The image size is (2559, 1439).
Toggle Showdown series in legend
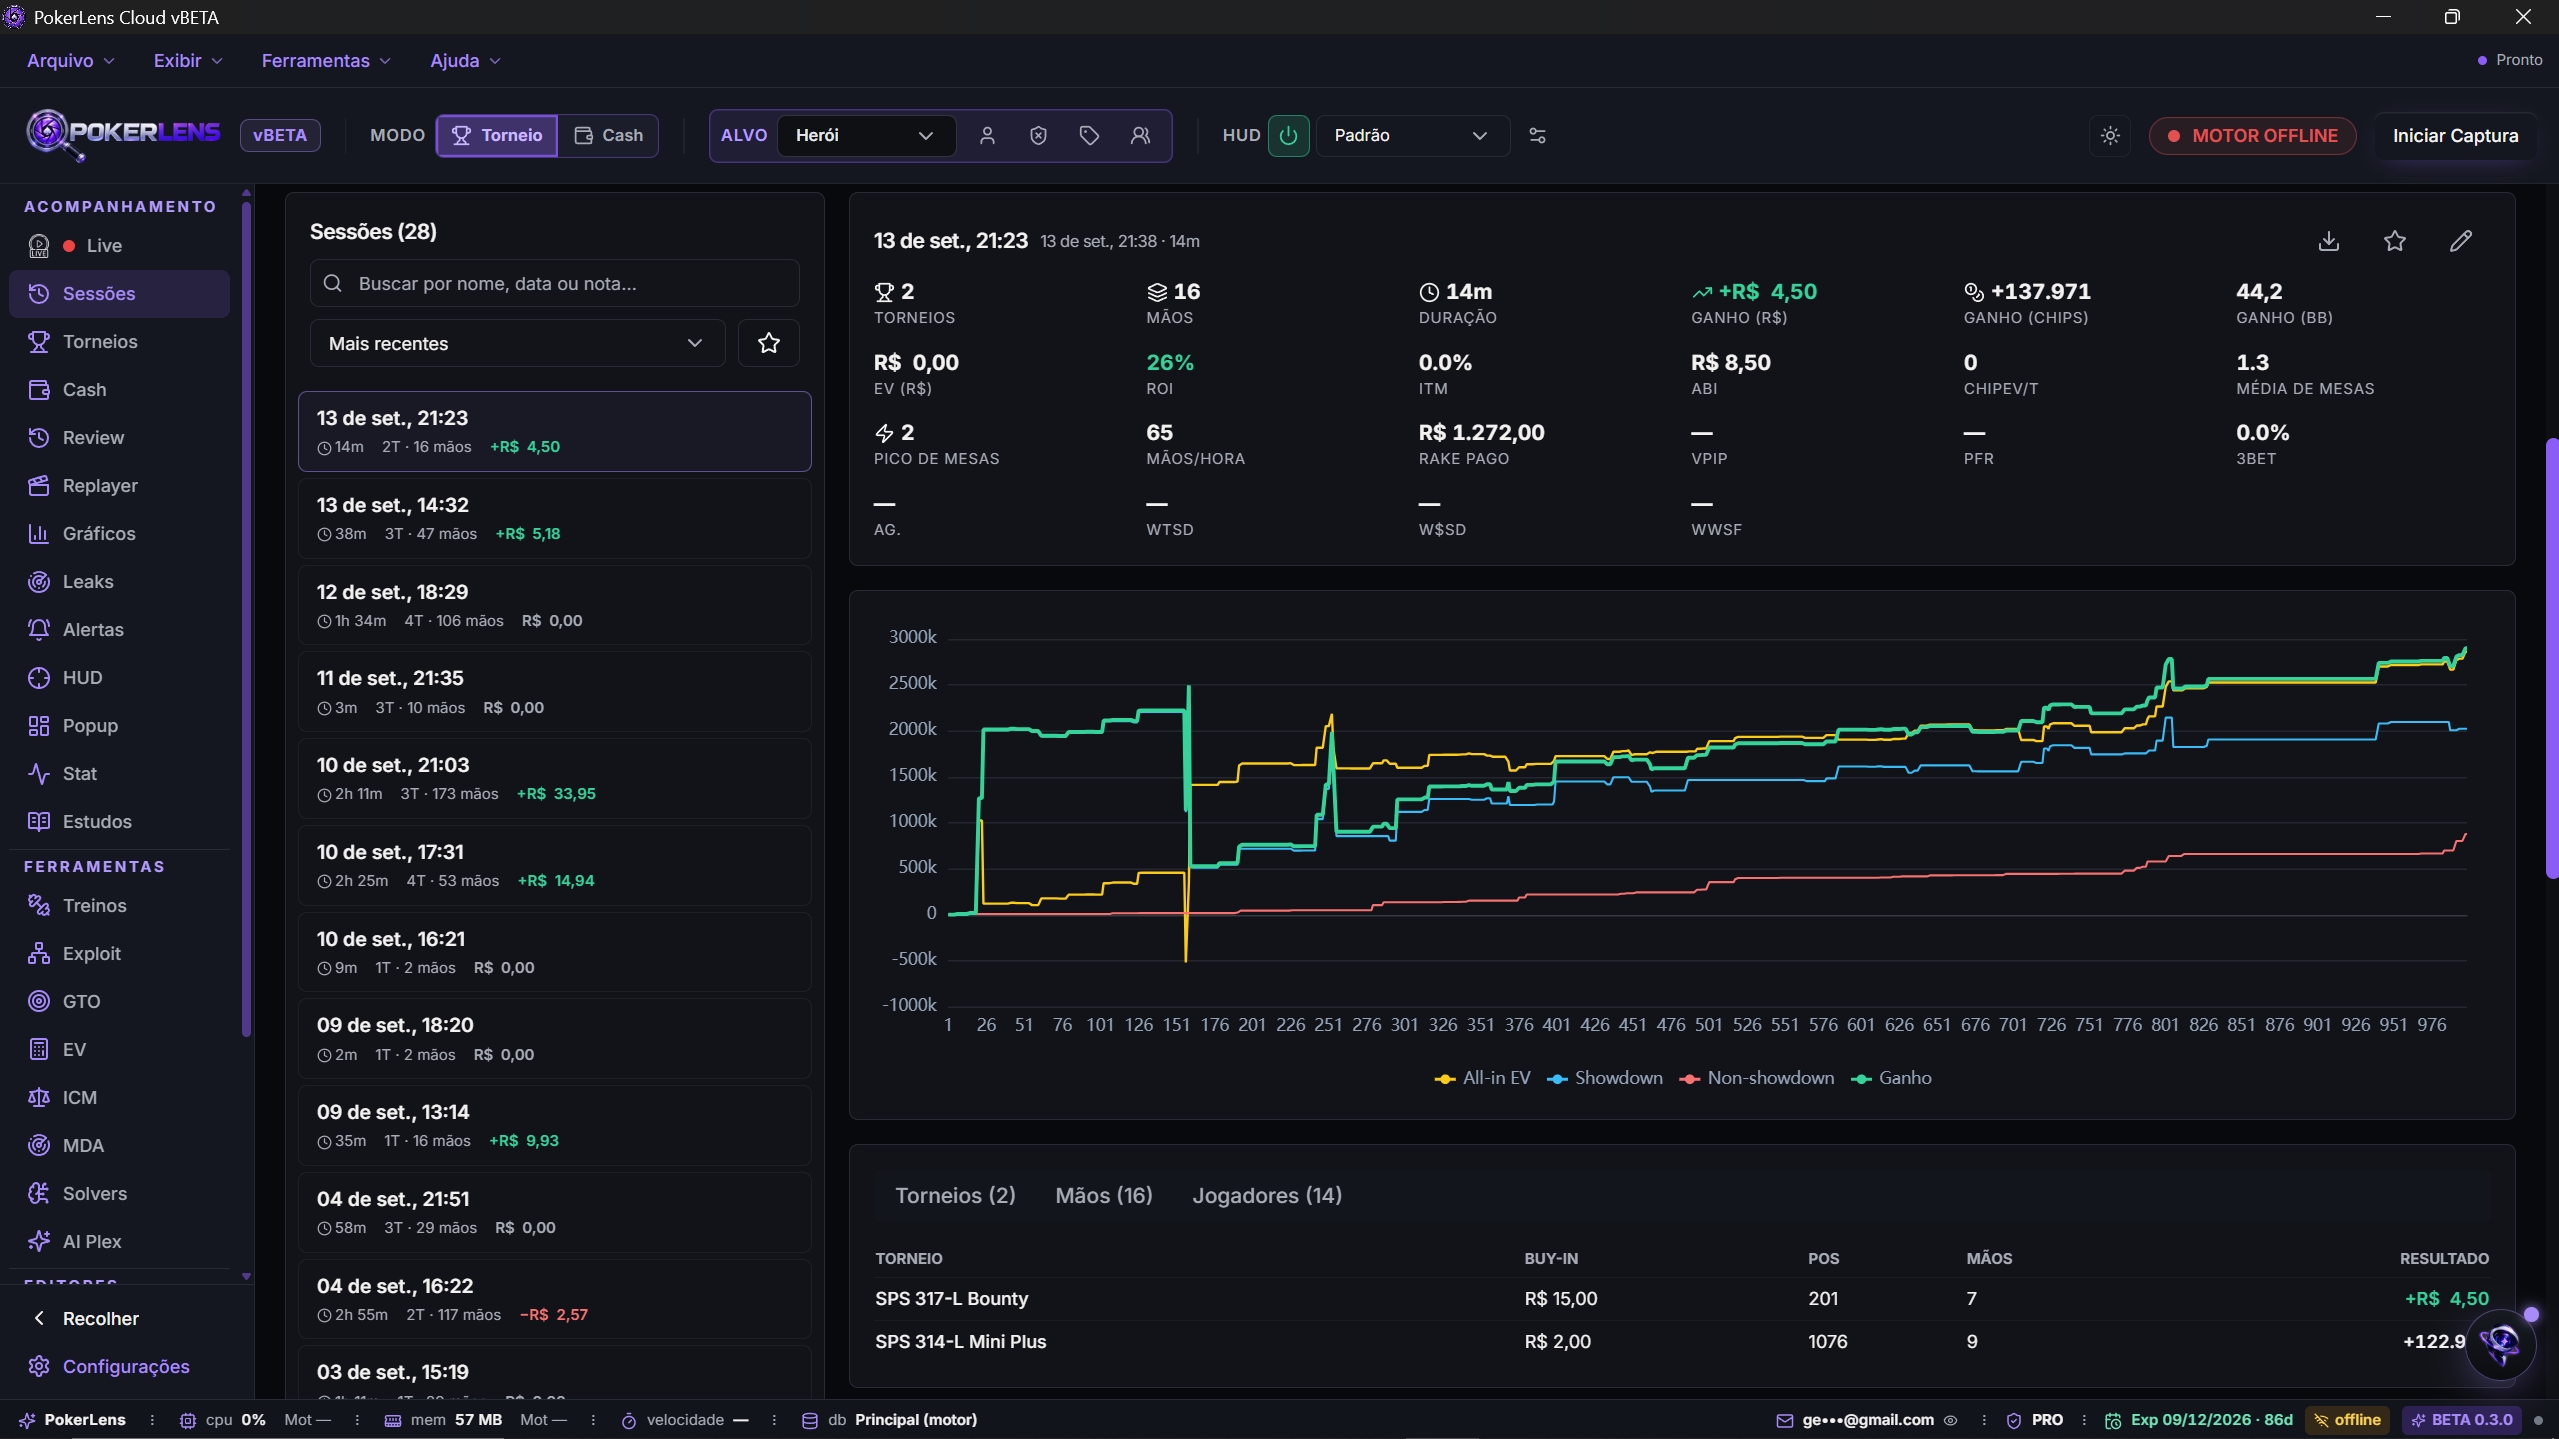[1605, 1078]
